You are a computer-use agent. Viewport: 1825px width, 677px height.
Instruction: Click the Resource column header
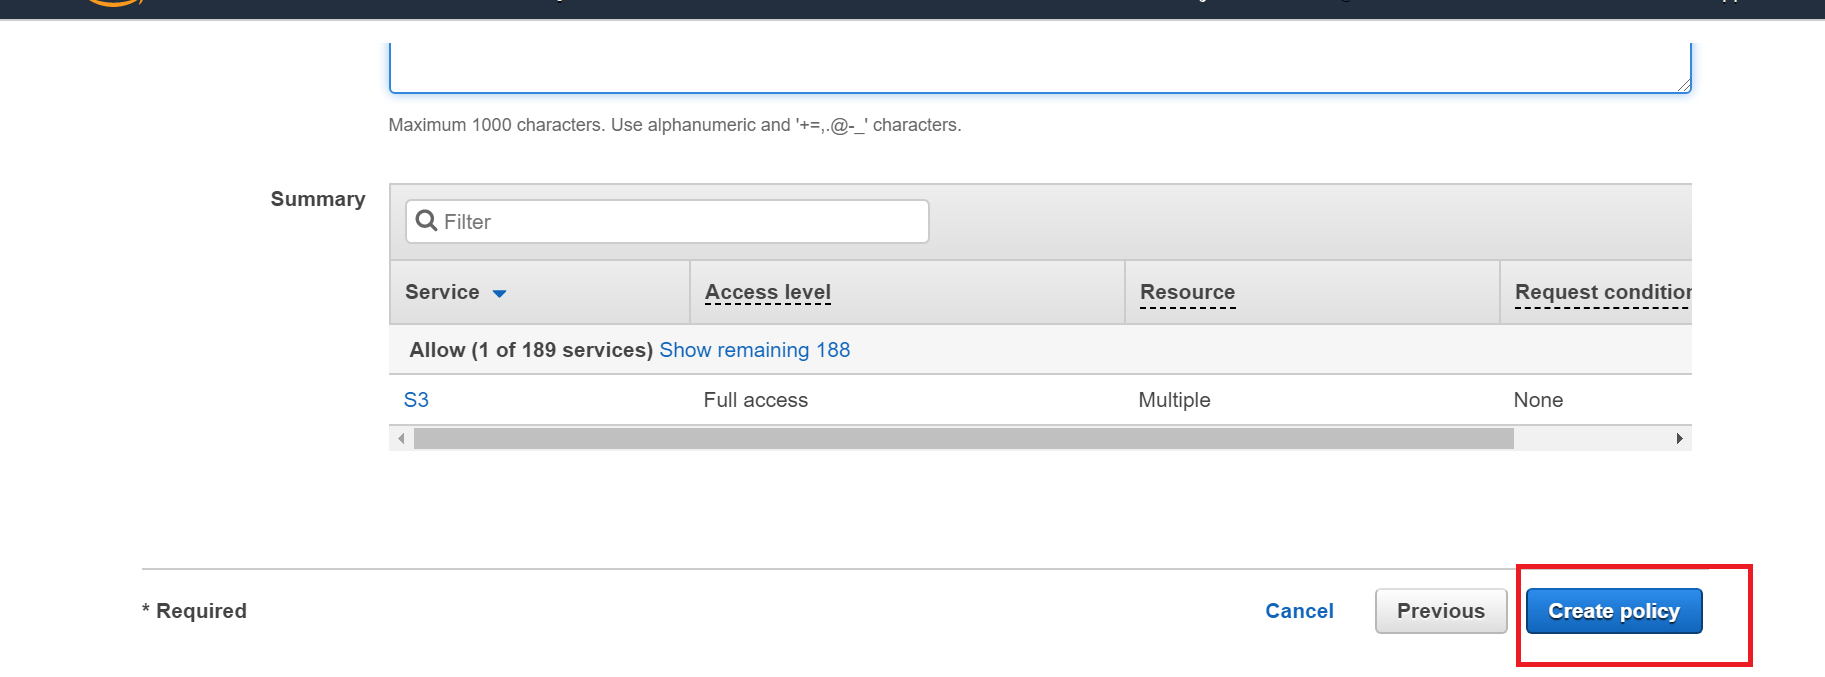click(x=1187, y=292)
